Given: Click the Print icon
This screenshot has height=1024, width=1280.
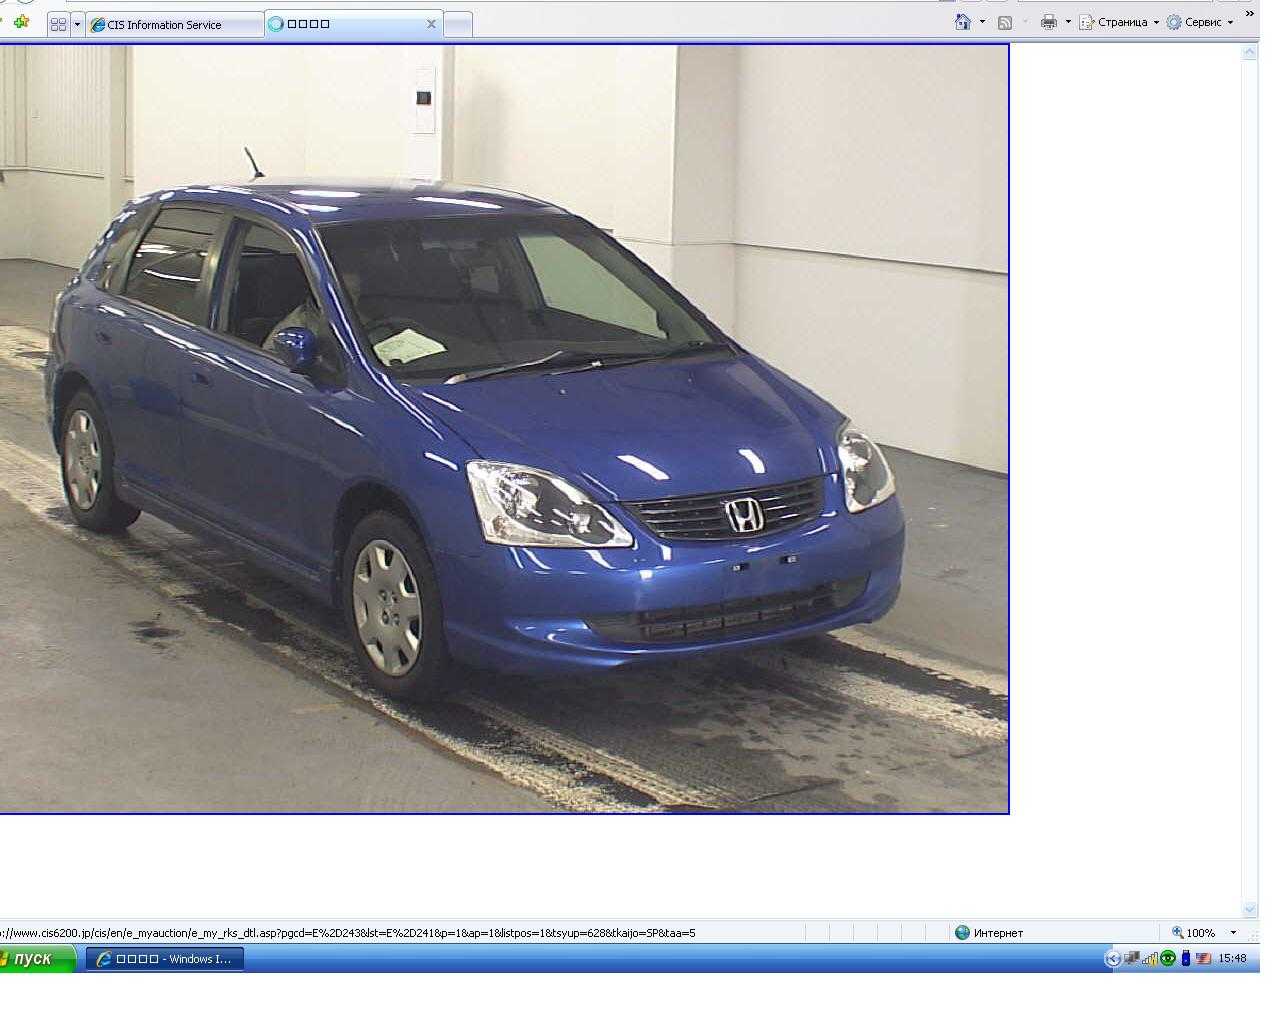Looking at the screenshot, I should point(1048,22).
